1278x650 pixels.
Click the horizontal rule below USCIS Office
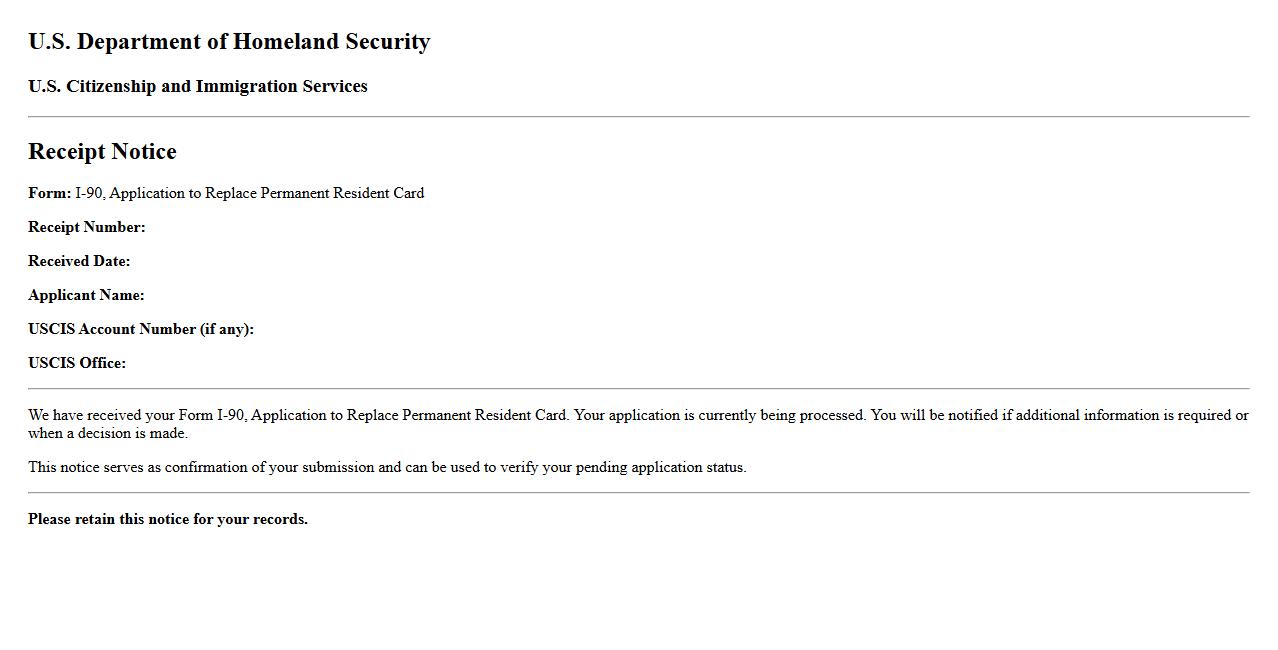(x=638, y=388)
